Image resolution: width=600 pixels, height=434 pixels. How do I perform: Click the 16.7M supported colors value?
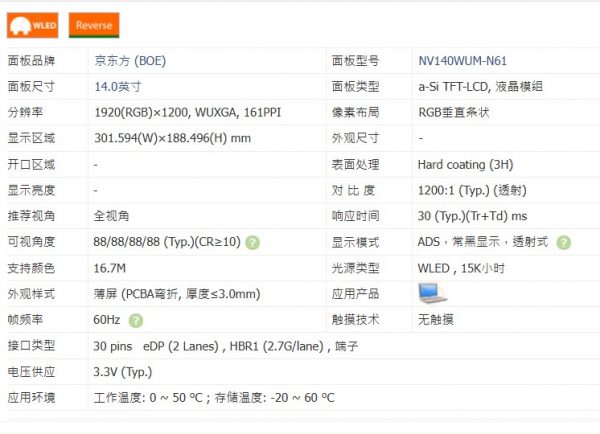click(x=109, y=268)
